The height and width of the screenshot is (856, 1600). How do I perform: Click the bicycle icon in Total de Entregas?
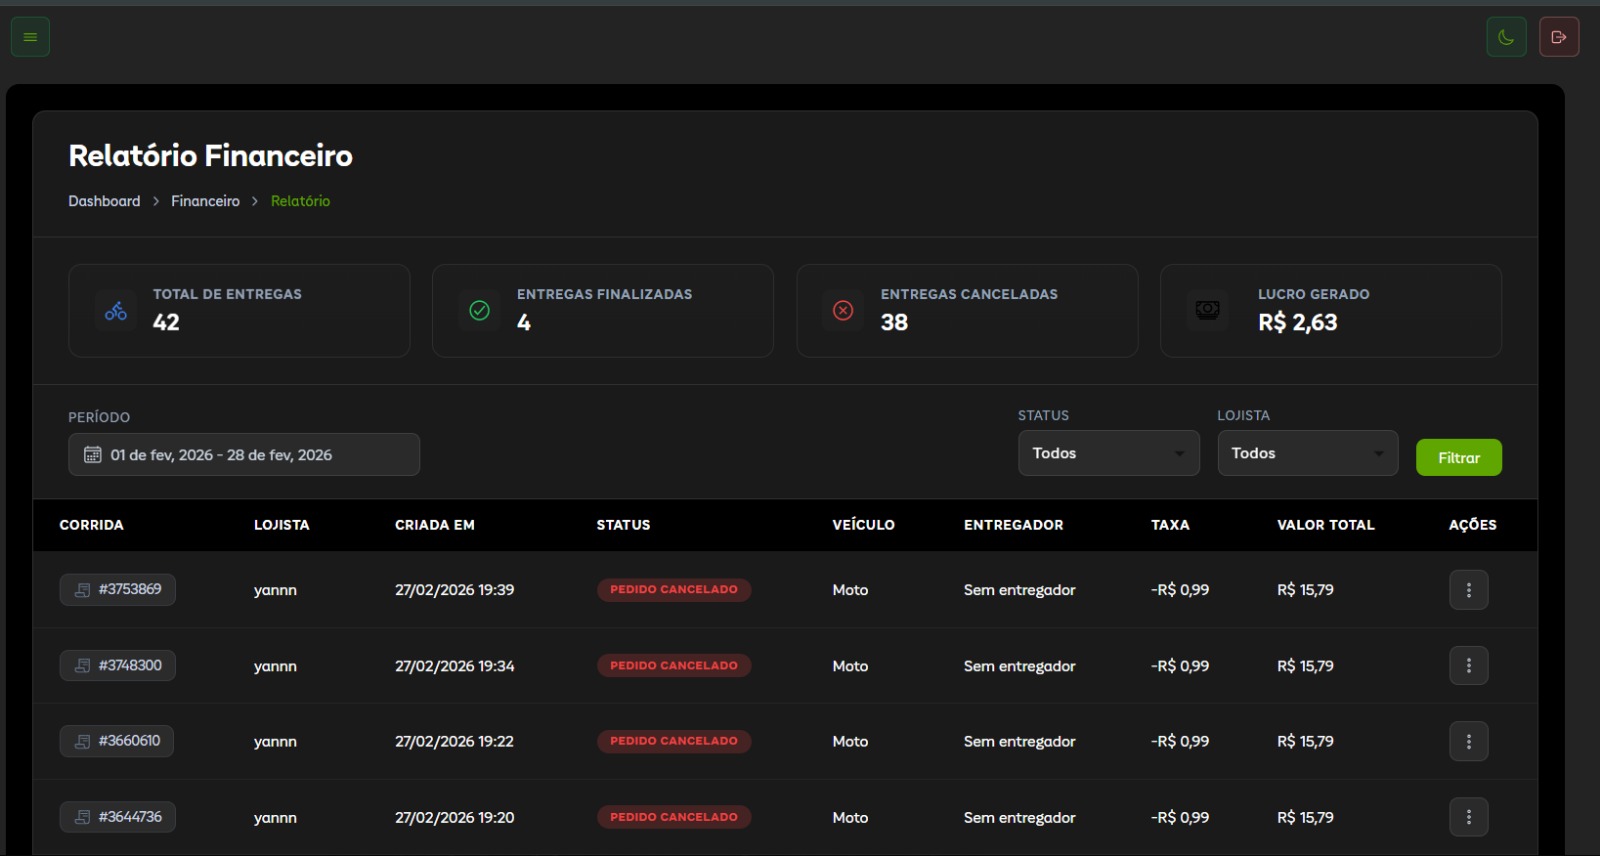[x=116, y=311]
